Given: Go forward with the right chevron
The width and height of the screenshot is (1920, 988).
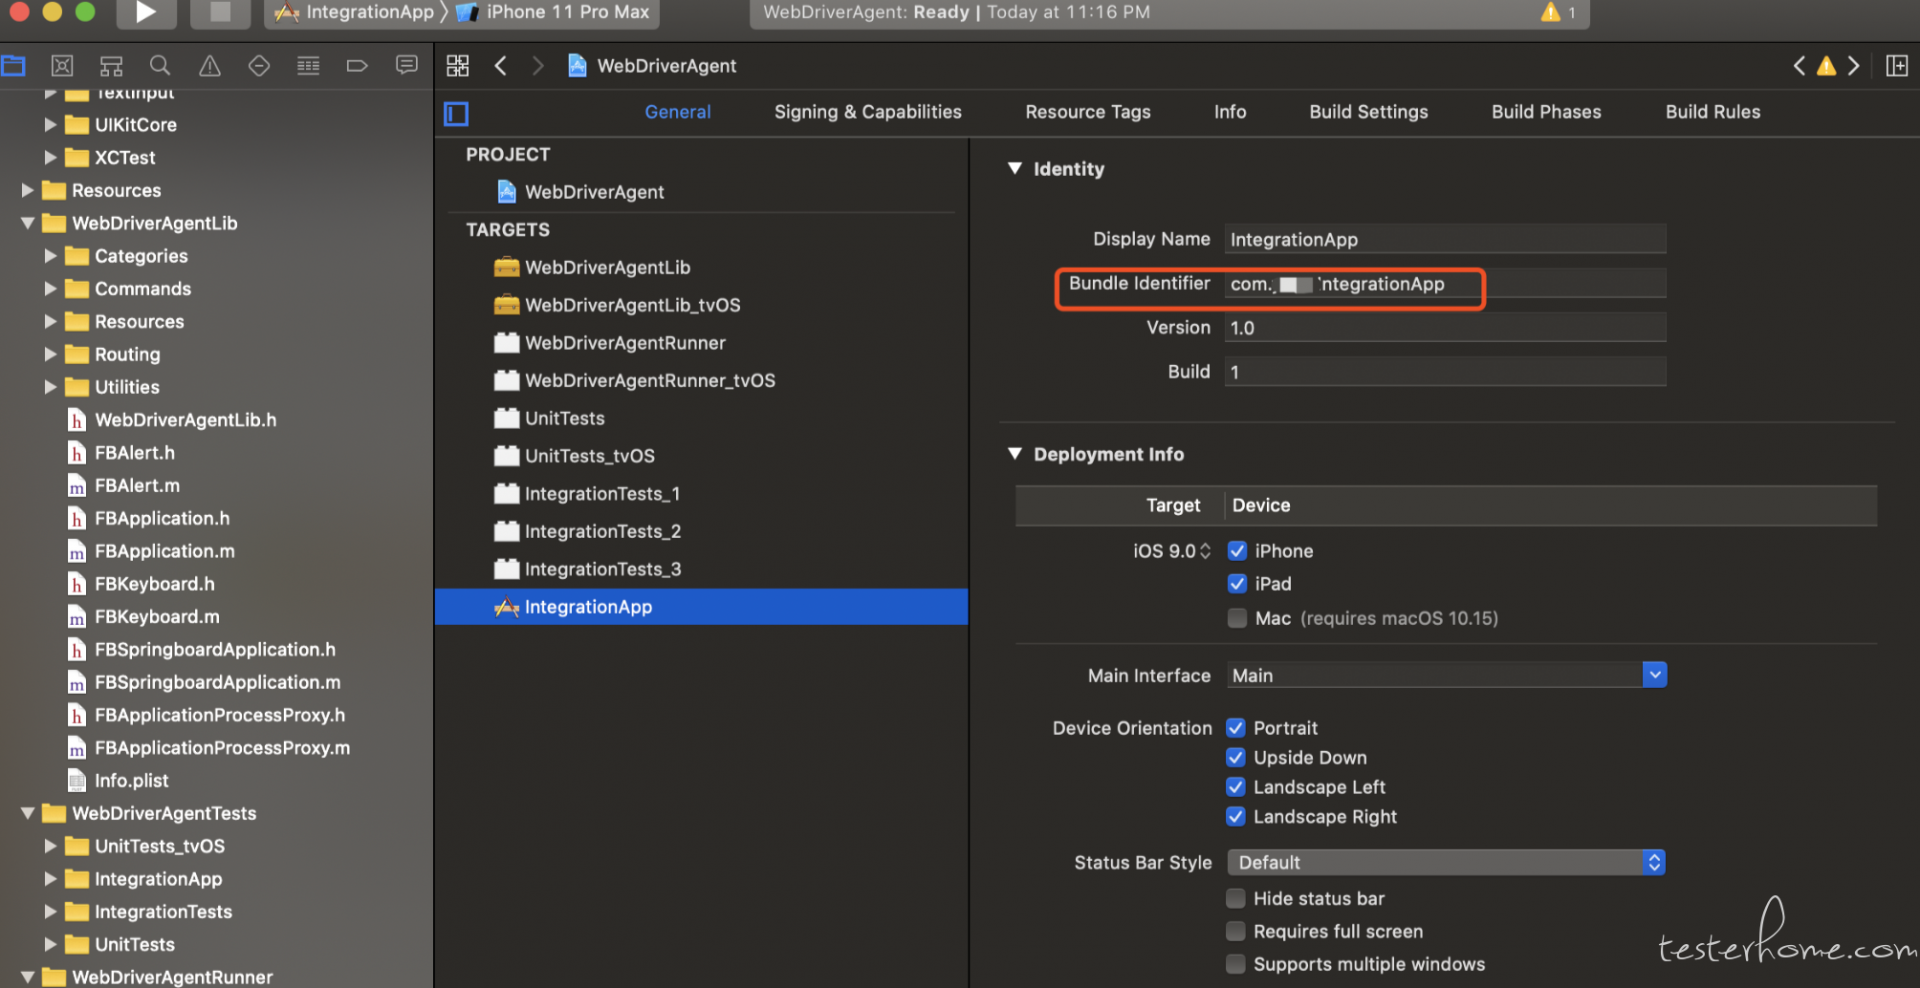Looking at the screenshot, I should pyautogui.click(x=538, y=66).
